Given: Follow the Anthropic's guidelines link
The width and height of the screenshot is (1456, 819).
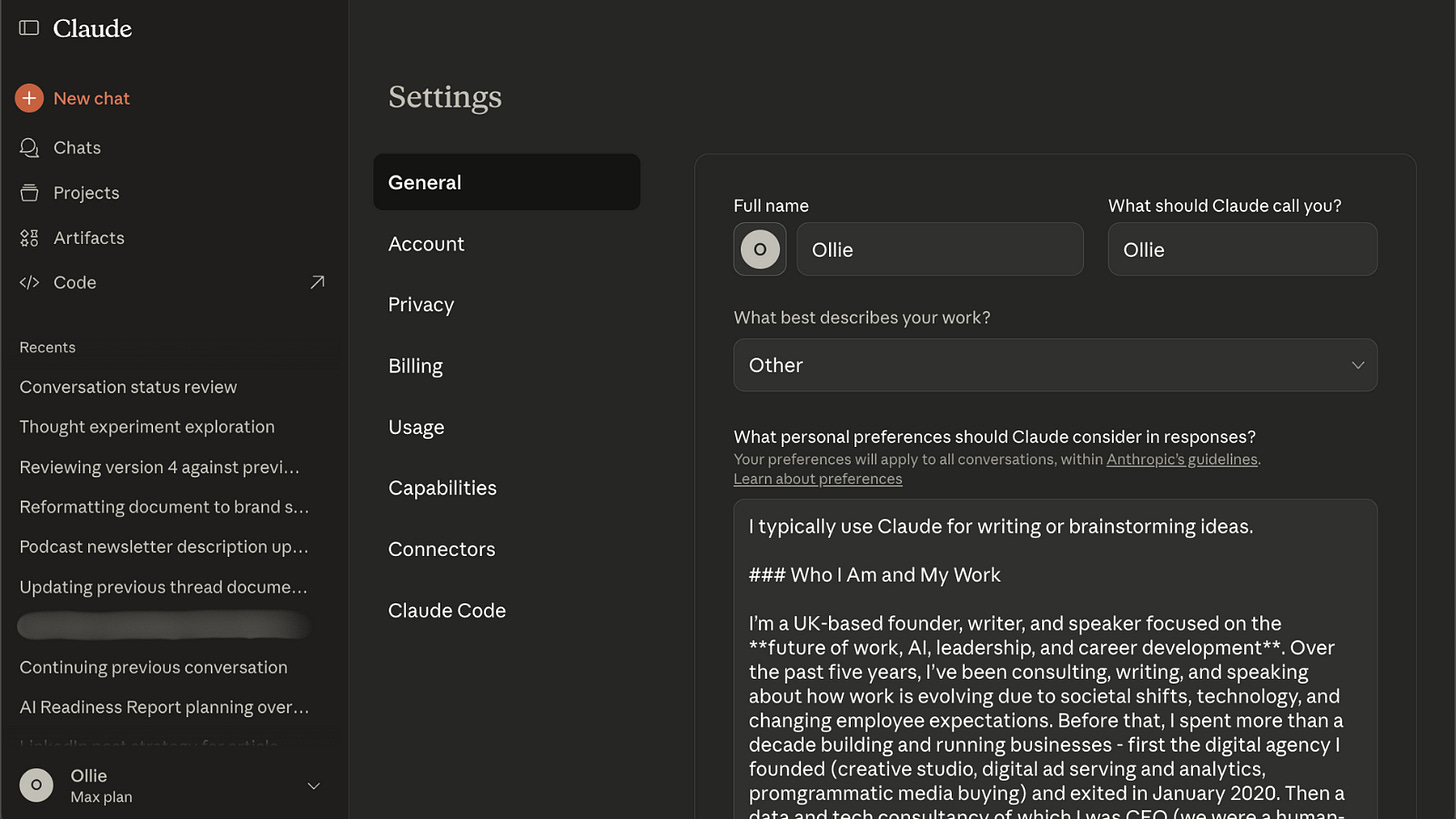Looking at the screenshot, I should point(1181,460).
